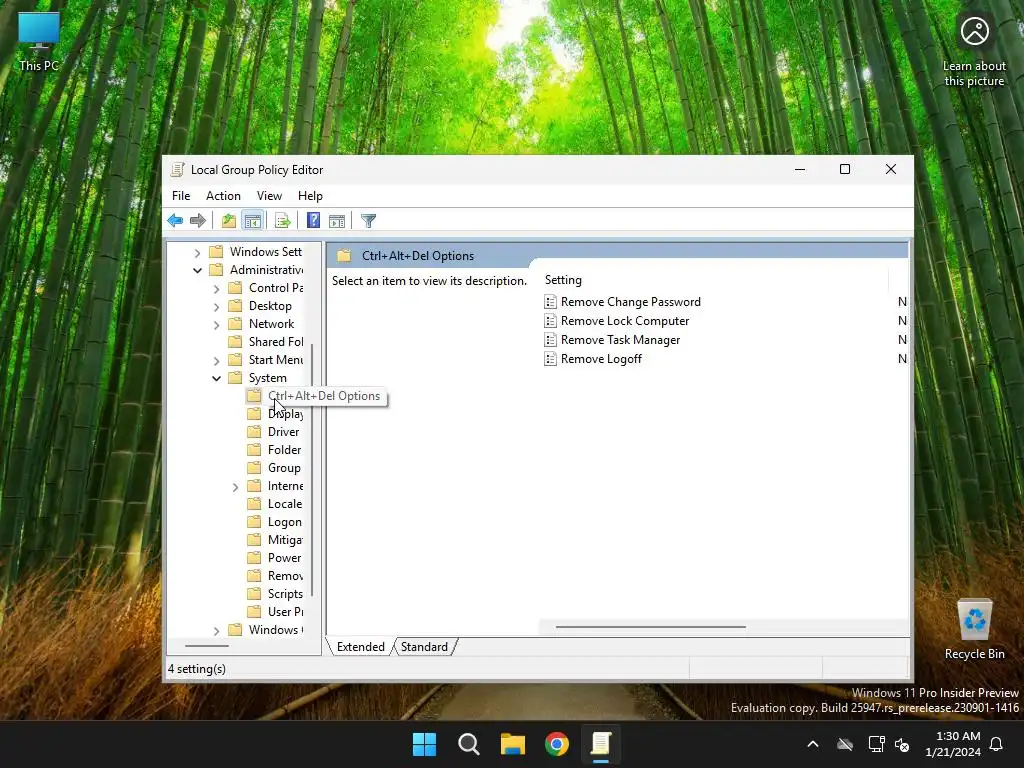Click the Driver folder icon in tree

click(x=254, y=432)
